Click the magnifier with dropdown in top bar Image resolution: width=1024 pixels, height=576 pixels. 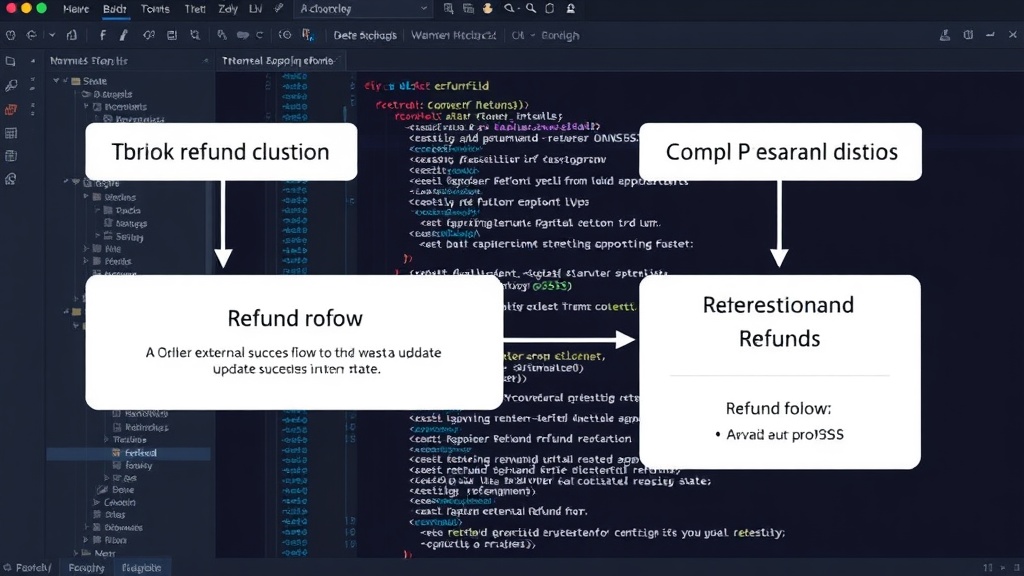(510, 8)
